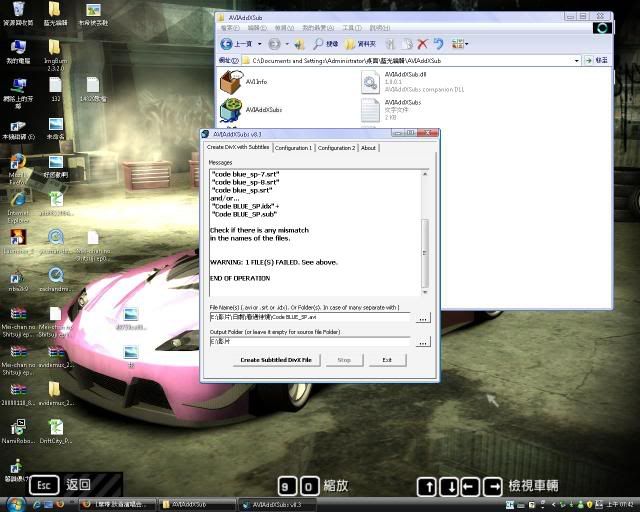This screenshot has width=640, height=512.
Task: Click the Forward arrow in Explorer toolbar
Action: click(274, 44)
